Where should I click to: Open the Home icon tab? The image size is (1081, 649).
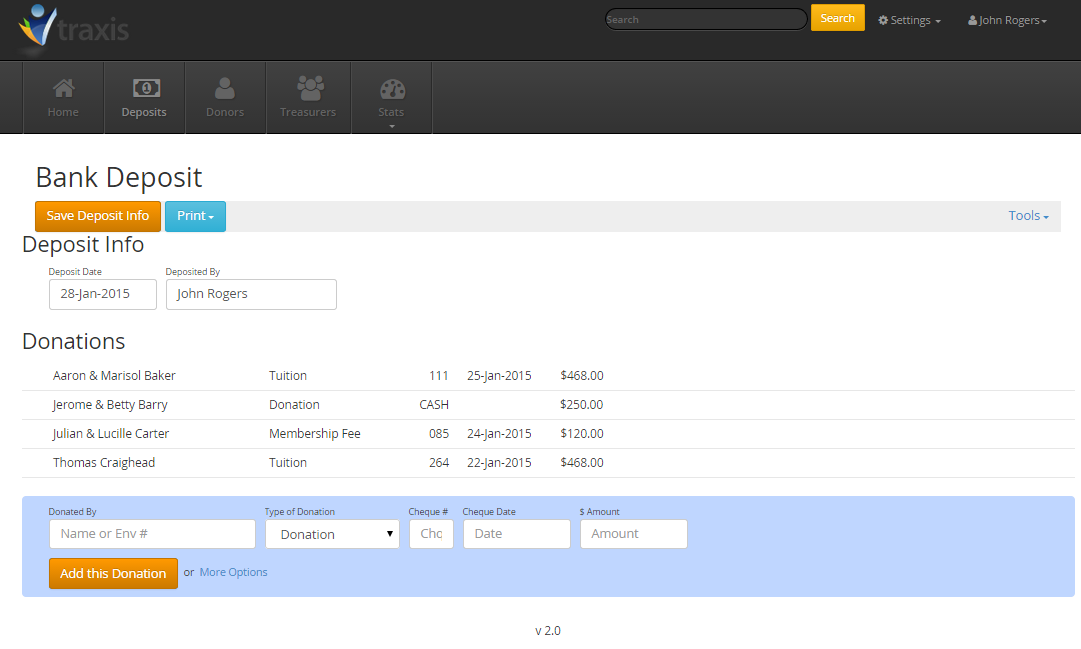[63, 88]
